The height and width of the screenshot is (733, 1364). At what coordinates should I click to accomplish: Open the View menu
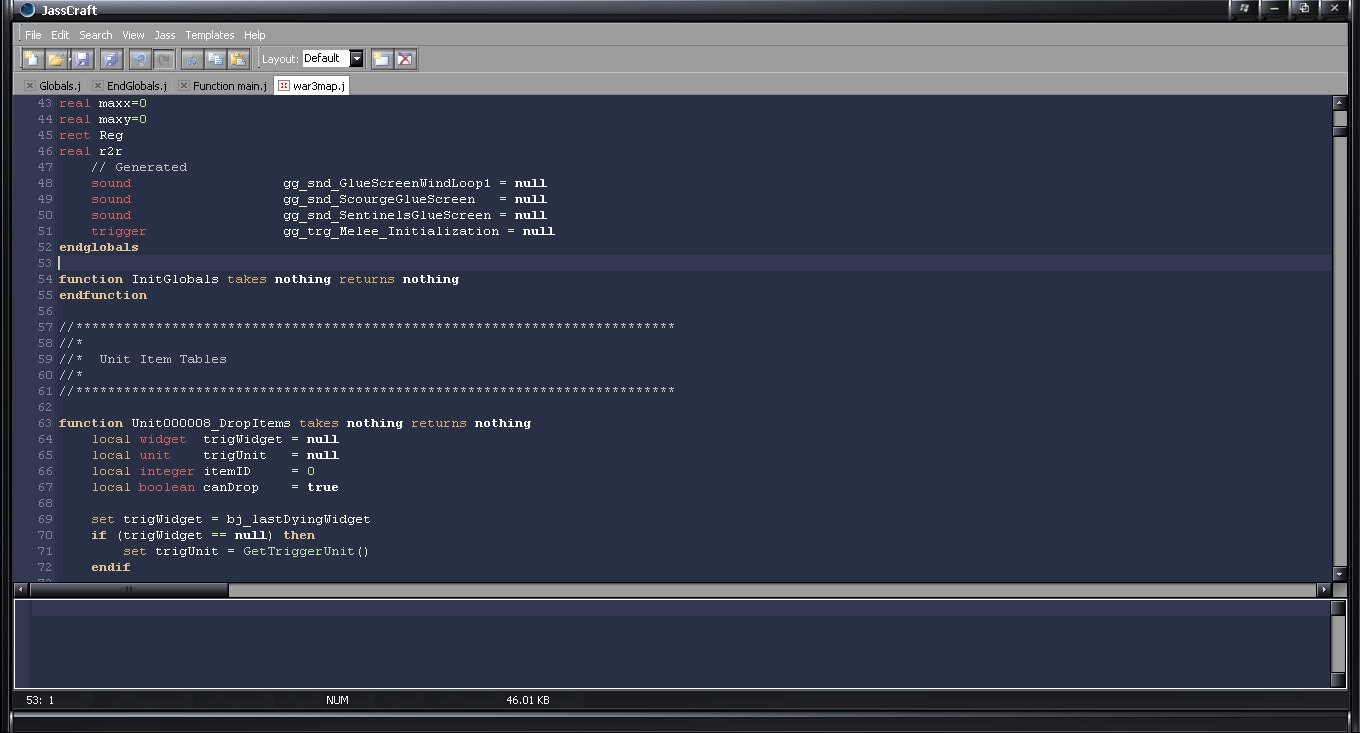pos(133,35)
